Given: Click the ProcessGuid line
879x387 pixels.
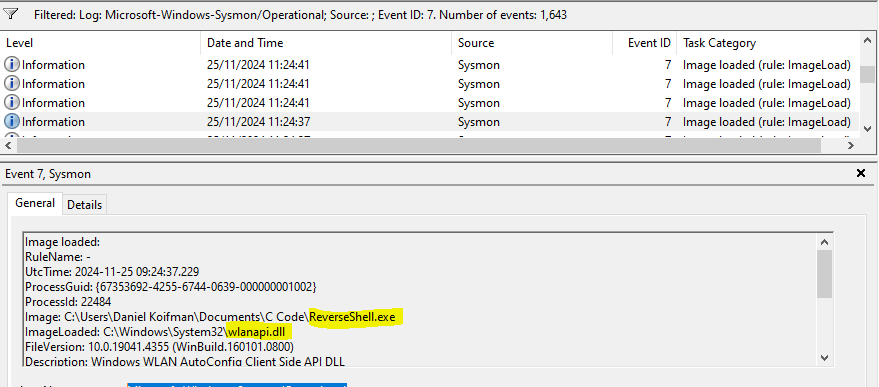Looking at the screenshot, I should [x=171, y=287].
